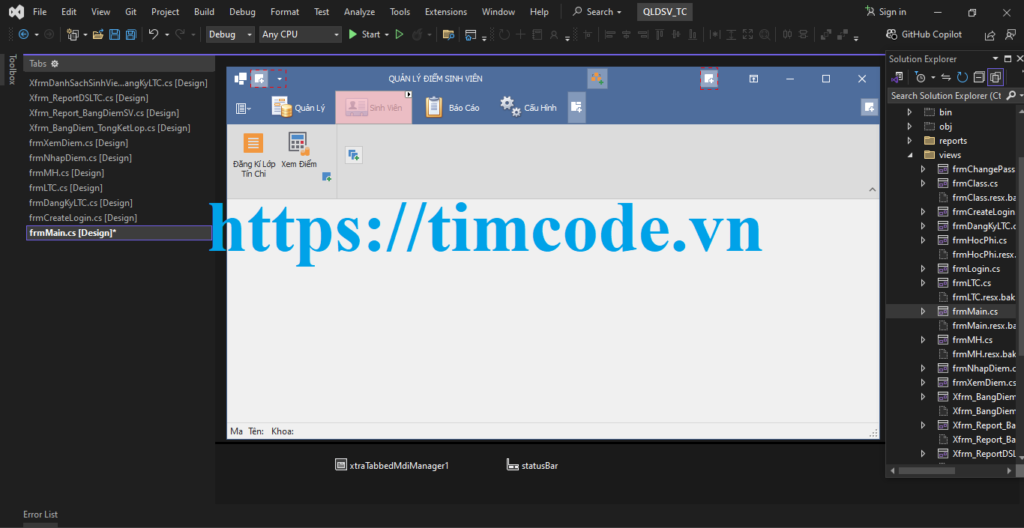Viewport: 1024px width, 528px height.
Task: Click the Navigate Backward toolbar icon
Action: 24,35
